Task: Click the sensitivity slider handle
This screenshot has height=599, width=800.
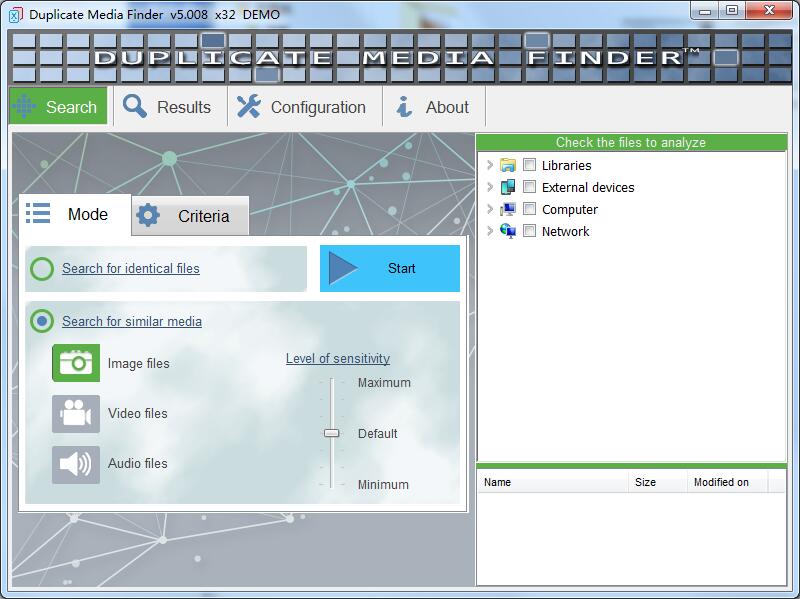Action: point(332,433)
